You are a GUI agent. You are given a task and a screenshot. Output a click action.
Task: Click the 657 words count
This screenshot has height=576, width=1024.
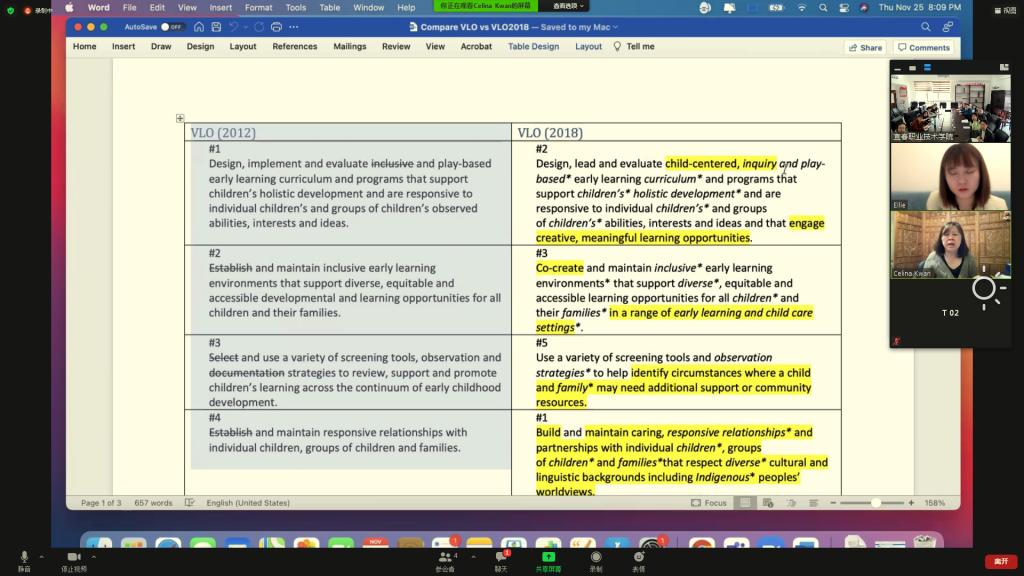pyautogui.click(x=153, y=503)
